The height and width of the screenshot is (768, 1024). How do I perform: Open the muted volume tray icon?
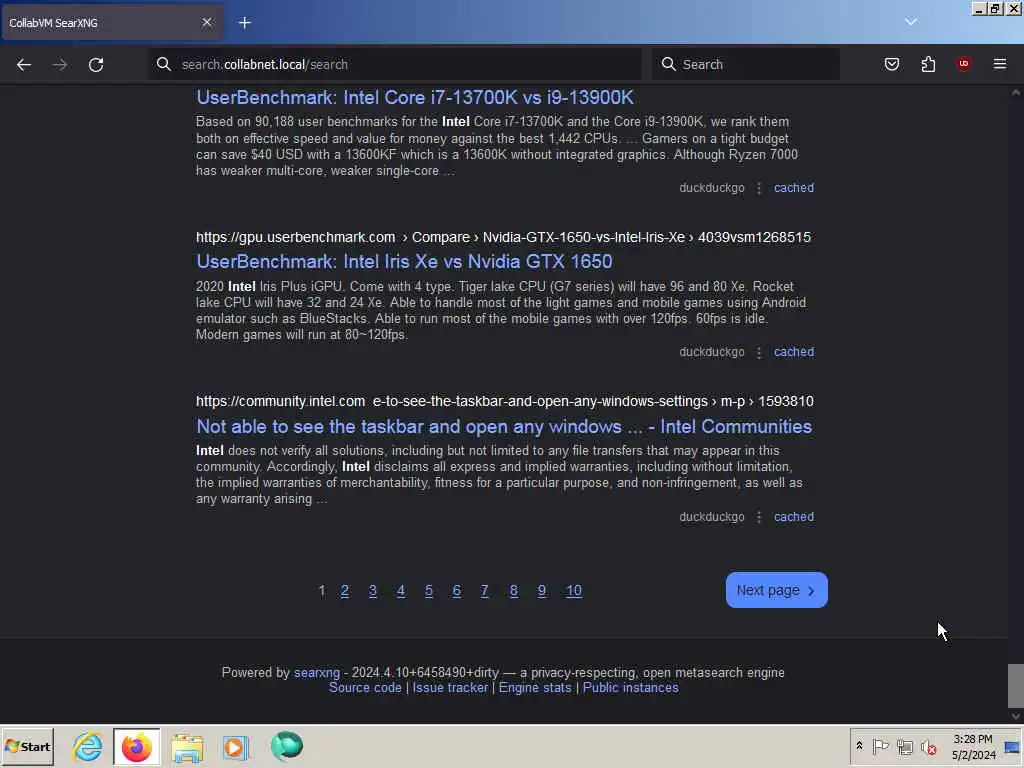pyautogui.click(x=928, y=746)
